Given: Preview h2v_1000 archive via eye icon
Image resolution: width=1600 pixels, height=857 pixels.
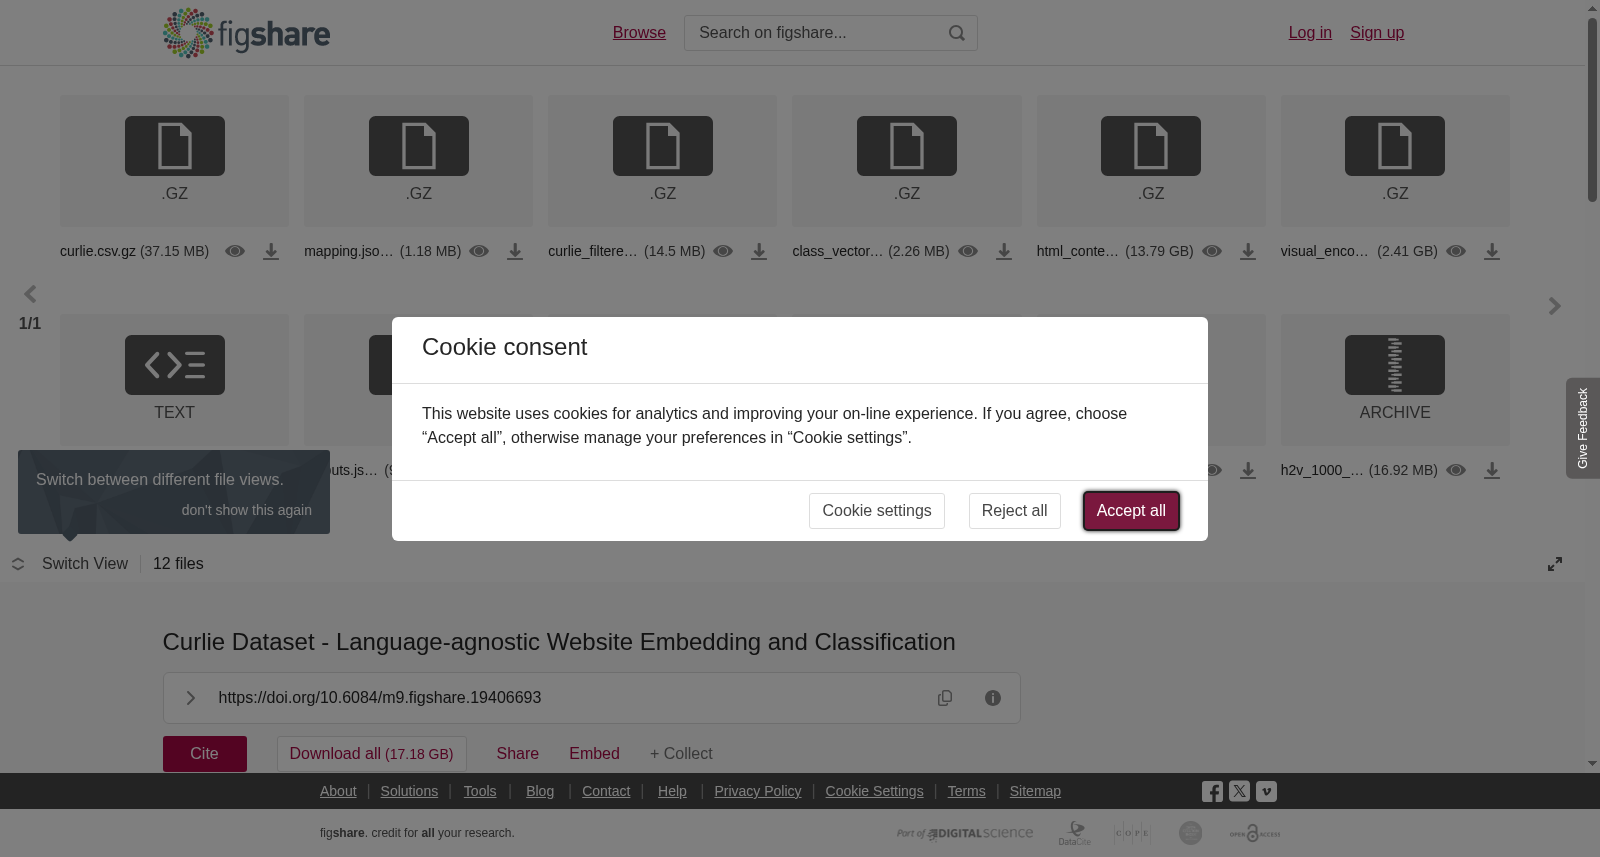Looking at the screenshot, I should (1456, 470).
